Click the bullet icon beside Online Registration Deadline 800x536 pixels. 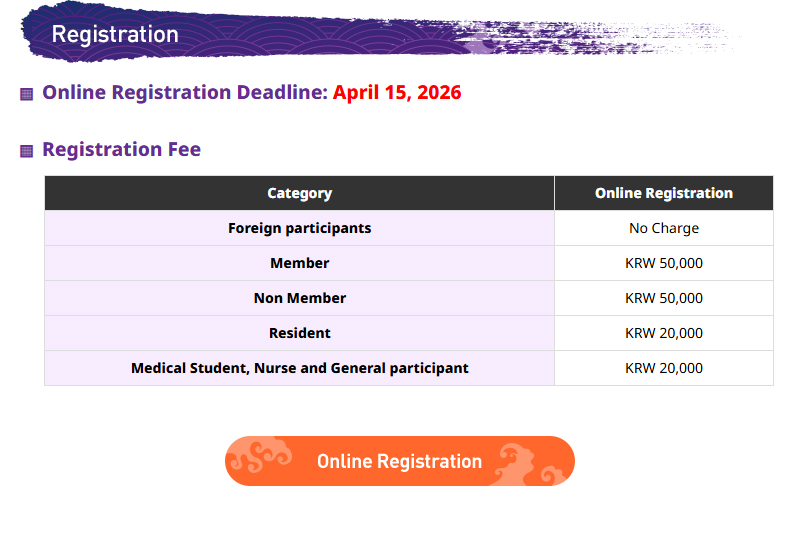[x=27, y=94]
